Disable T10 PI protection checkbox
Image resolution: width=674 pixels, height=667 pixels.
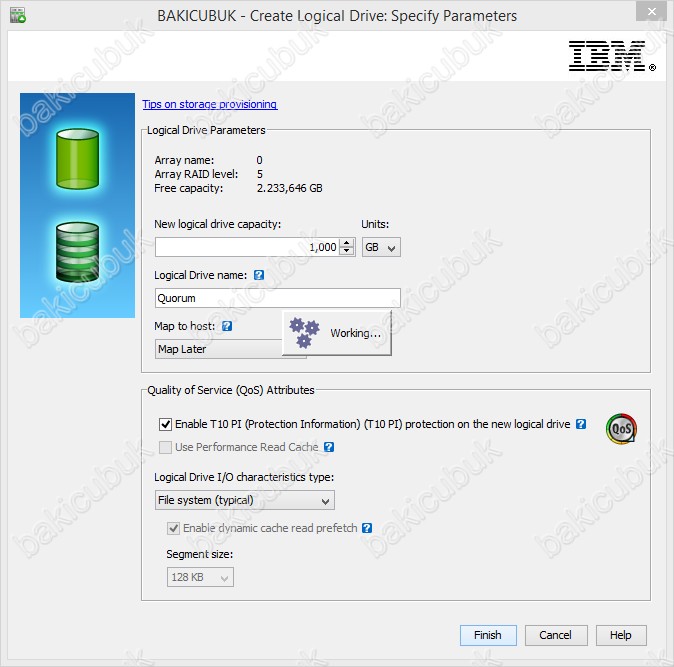pyautogui.click(x=166, y=424)
